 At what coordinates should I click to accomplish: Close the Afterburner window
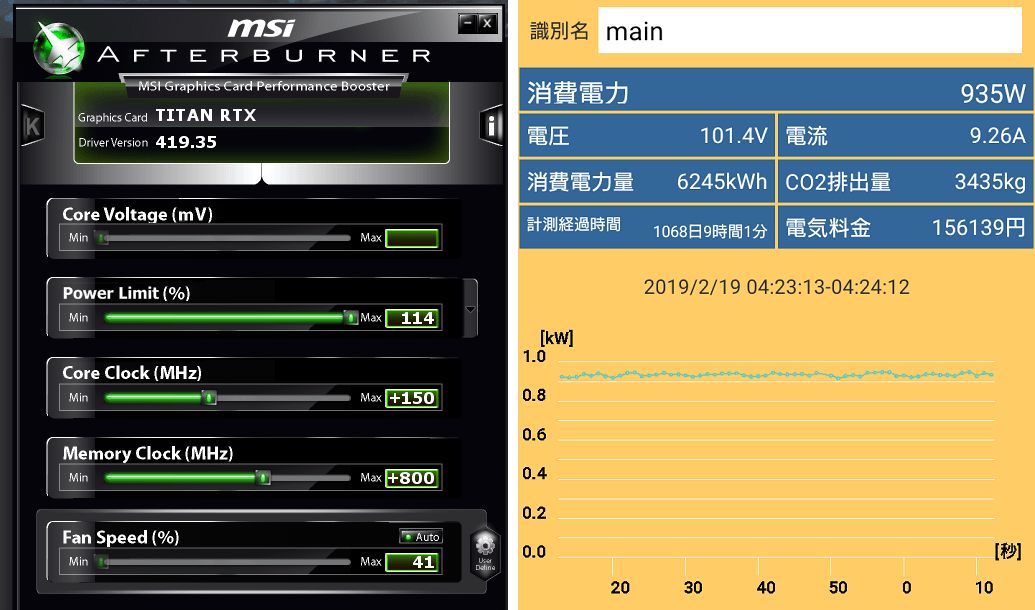coord(487,24)
